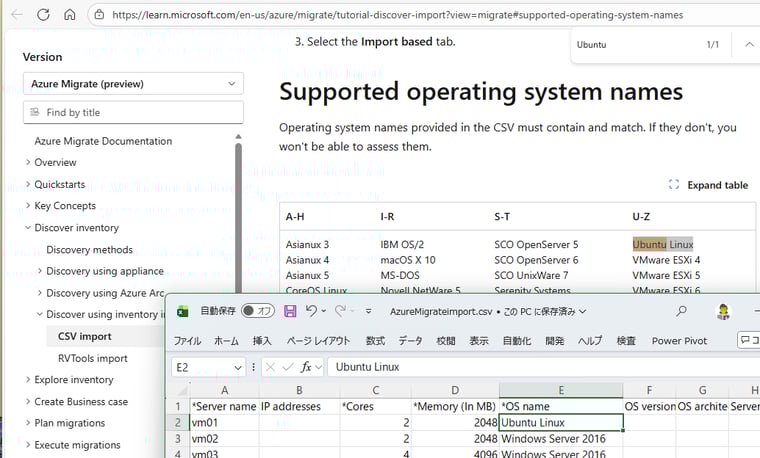Expand the Overview section
Screen dimensions: 760x458
28,162
